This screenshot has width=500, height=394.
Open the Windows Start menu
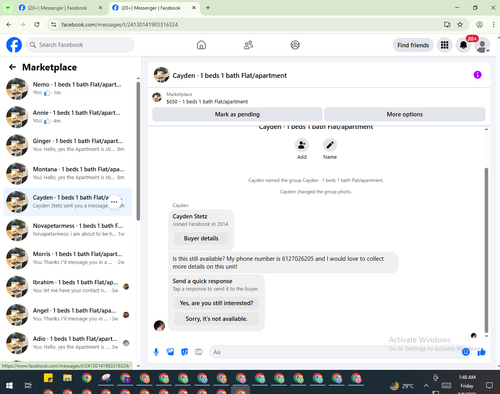coord(9,386)
